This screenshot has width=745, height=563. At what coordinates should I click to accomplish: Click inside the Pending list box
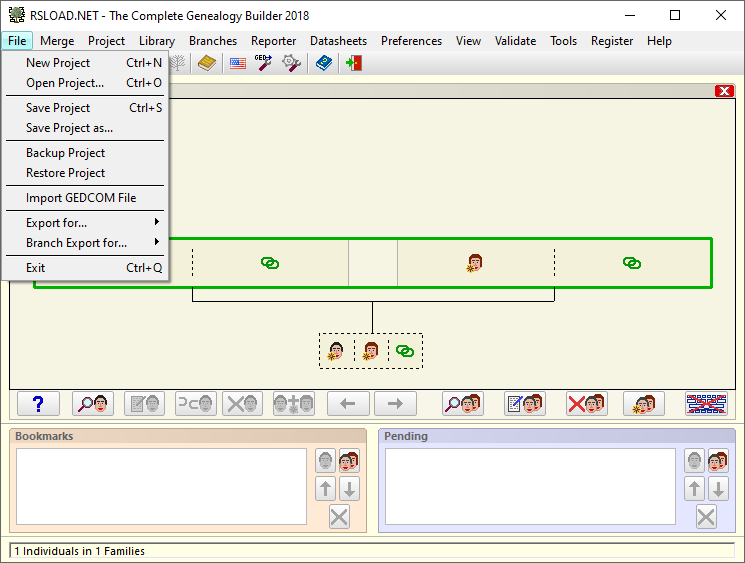tap(530, 487)
